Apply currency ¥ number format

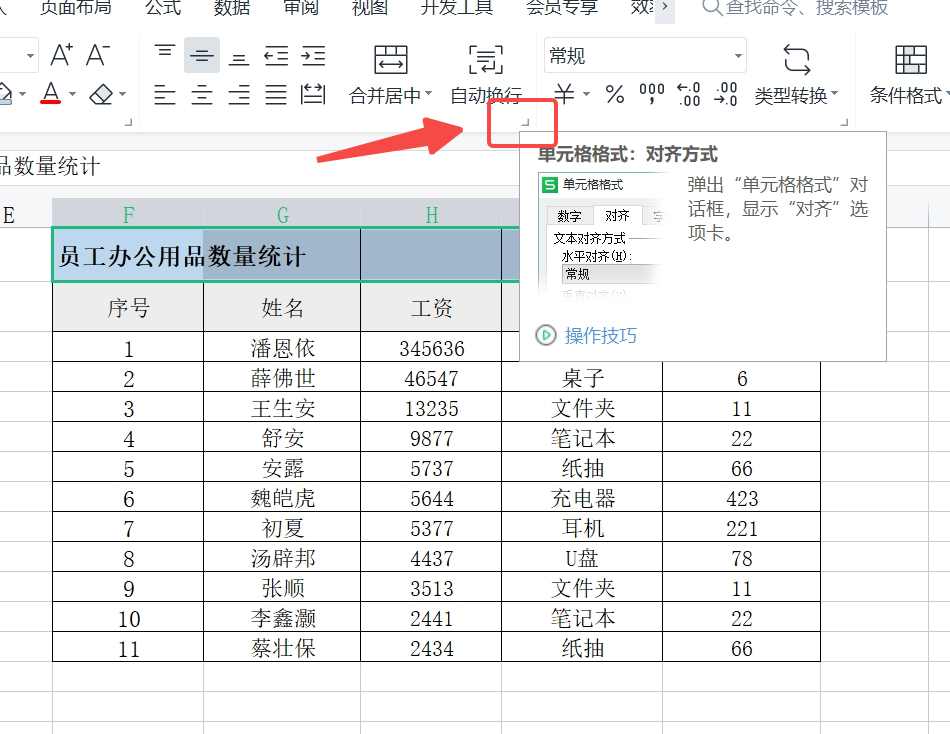pos(564,94)
